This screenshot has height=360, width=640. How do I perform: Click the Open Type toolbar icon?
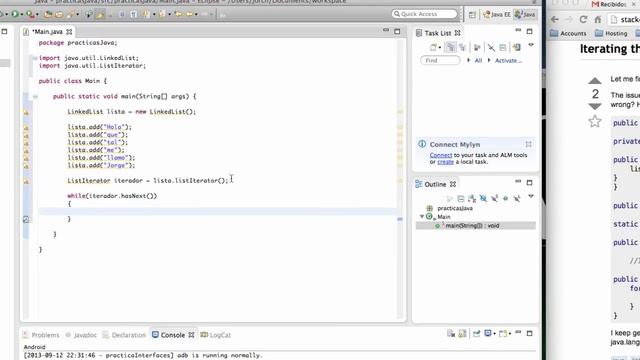click(59, 15)
